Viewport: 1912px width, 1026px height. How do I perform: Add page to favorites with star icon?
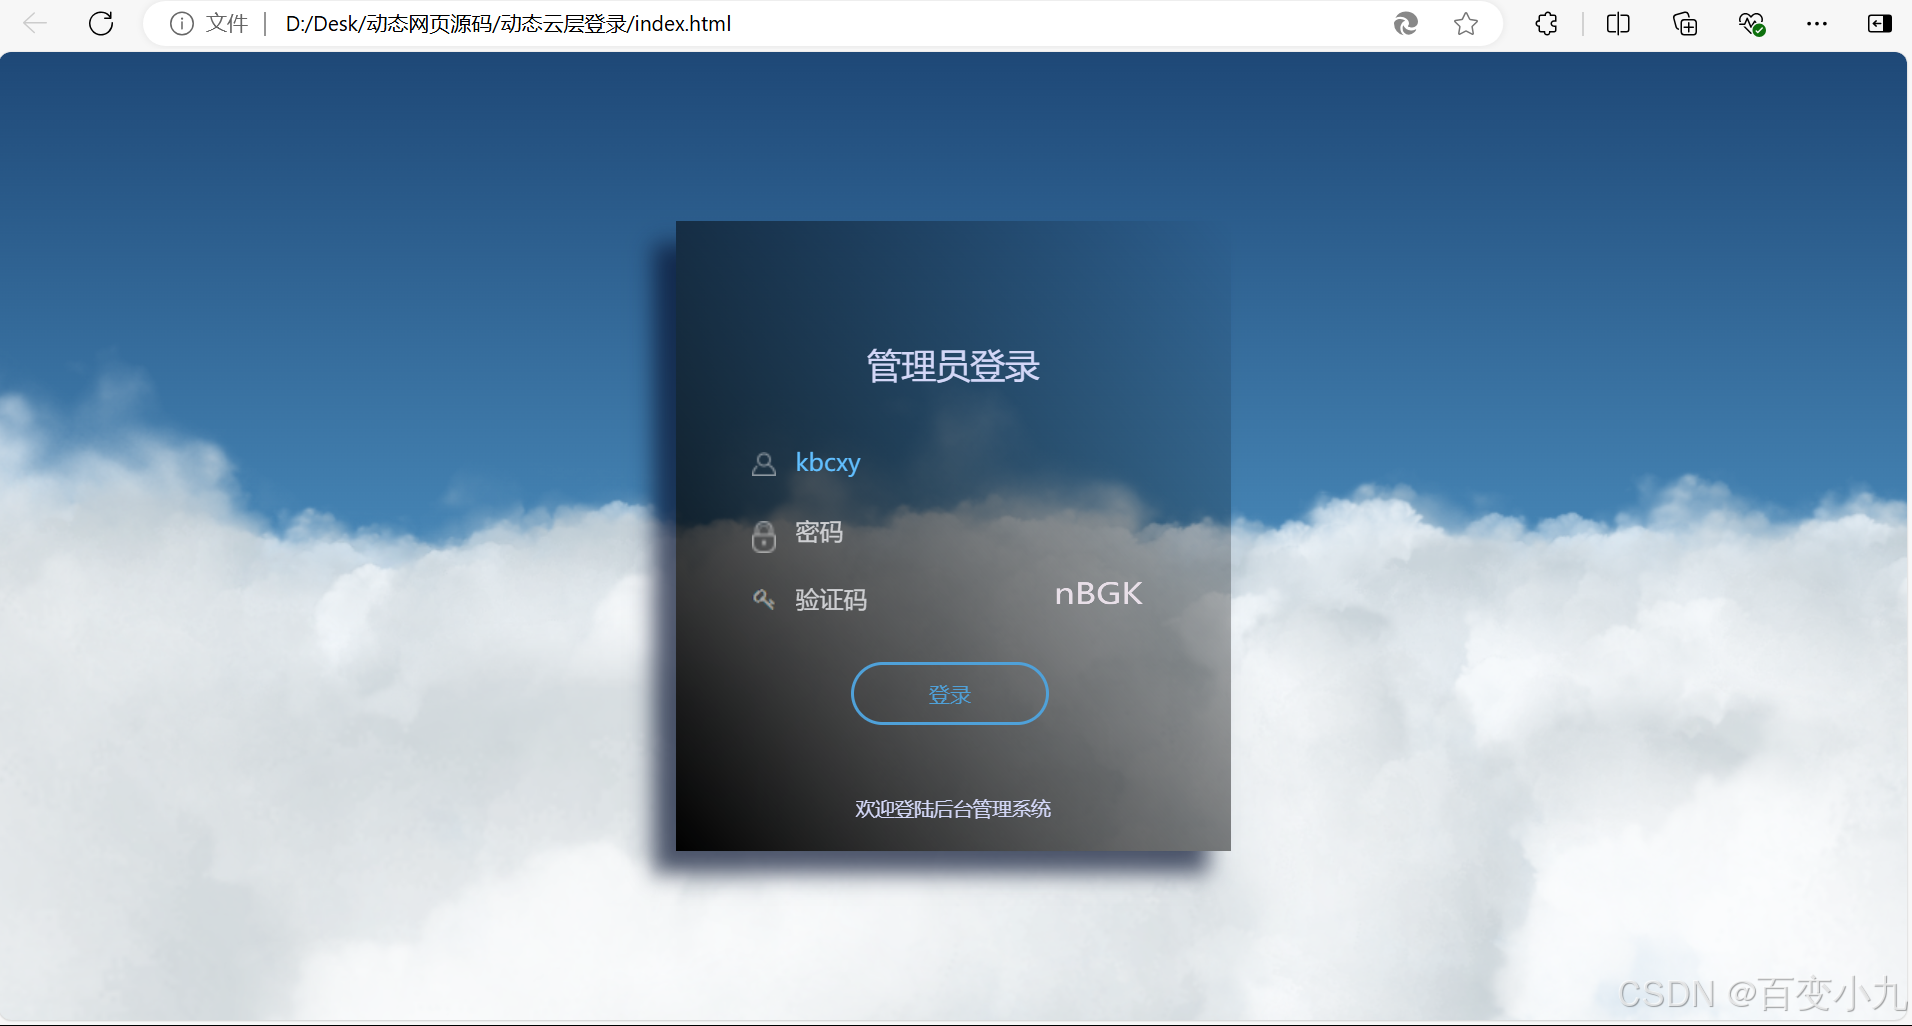[x=1466, y=23]
